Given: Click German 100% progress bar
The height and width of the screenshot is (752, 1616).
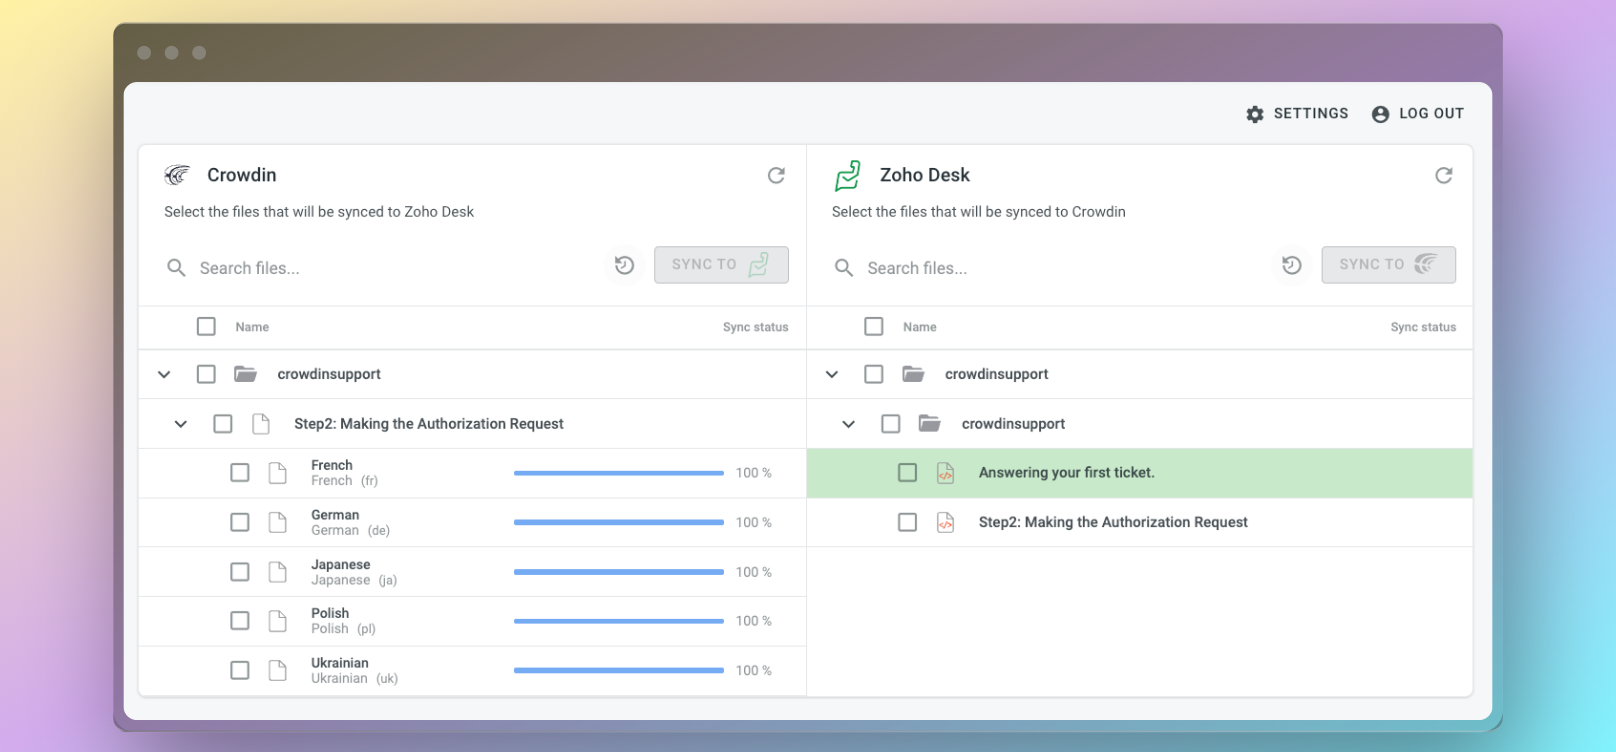Looking at the screenshot, I should tap(619, 522).
